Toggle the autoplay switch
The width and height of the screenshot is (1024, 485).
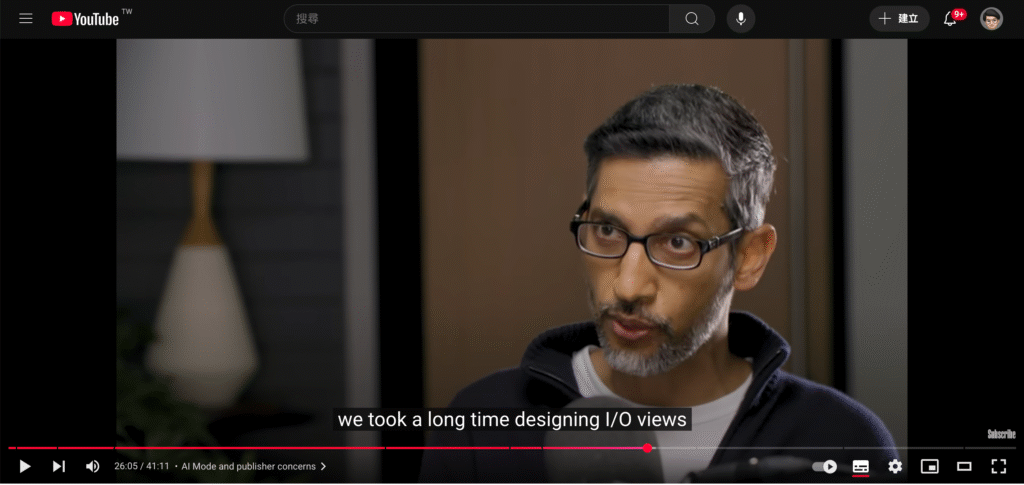click(x=825, y=466)
